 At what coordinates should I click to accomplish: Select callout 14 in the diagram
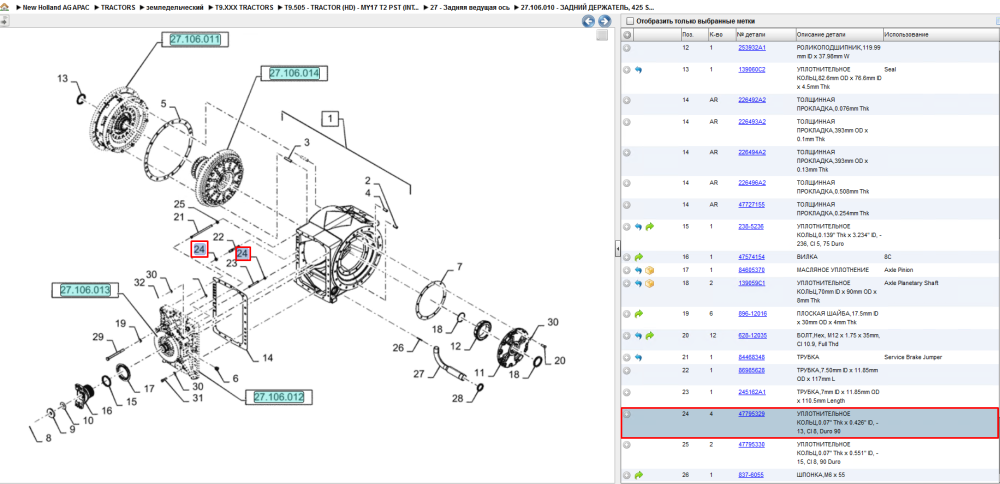(268, 358)
